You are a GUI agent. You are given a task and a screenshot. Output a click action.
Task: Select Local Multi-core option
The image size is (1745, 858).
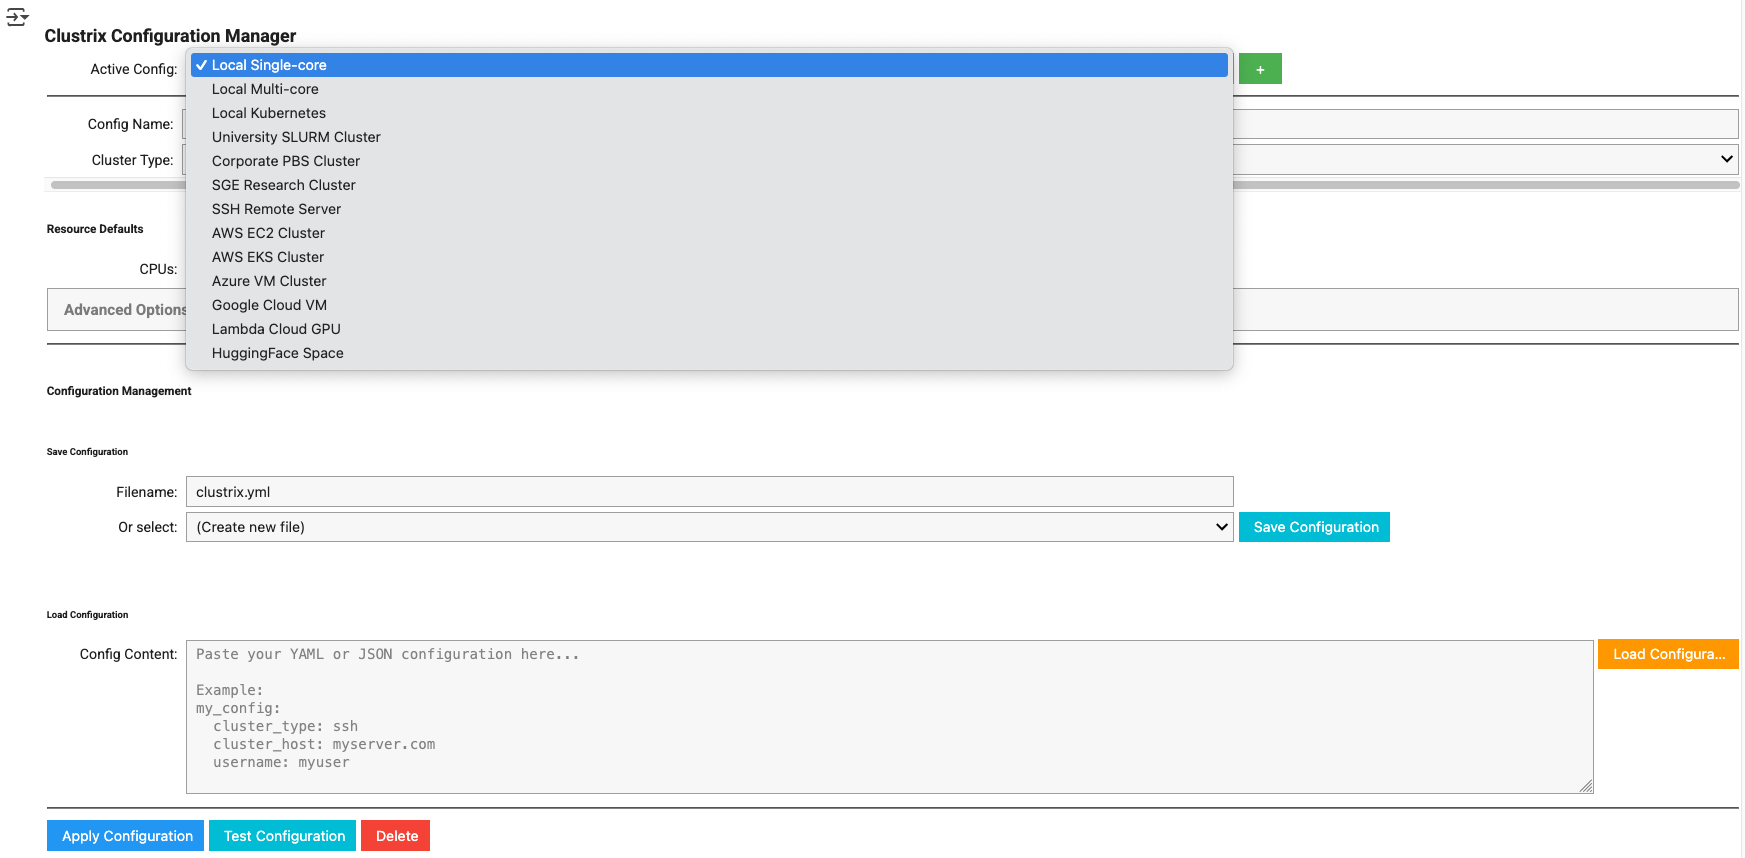coord(709,89)
